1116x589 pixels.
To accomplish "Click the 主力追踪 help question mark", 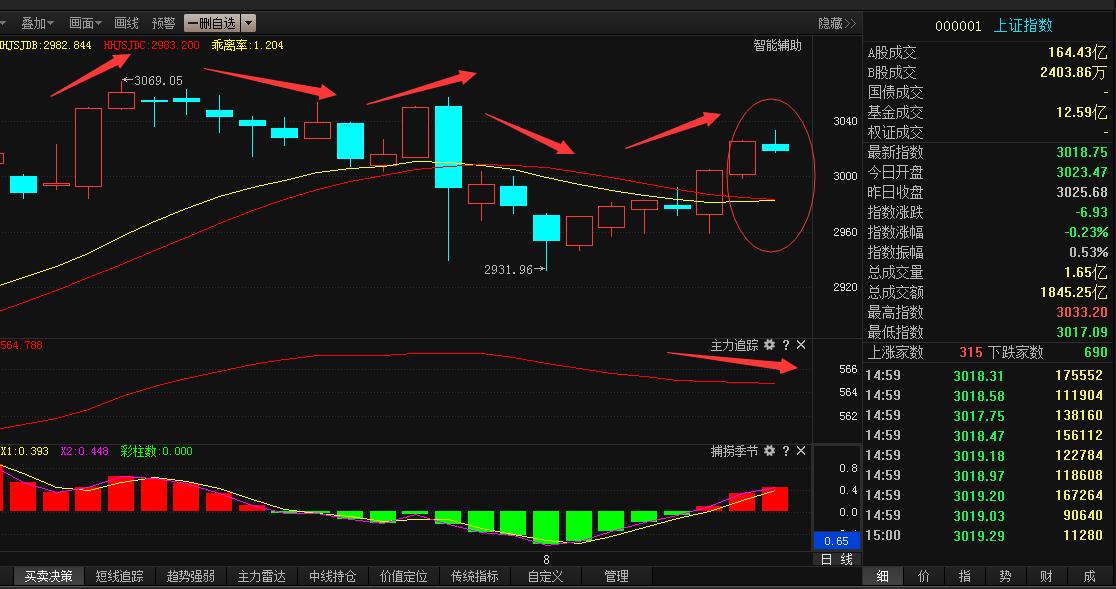I will 785,344.
